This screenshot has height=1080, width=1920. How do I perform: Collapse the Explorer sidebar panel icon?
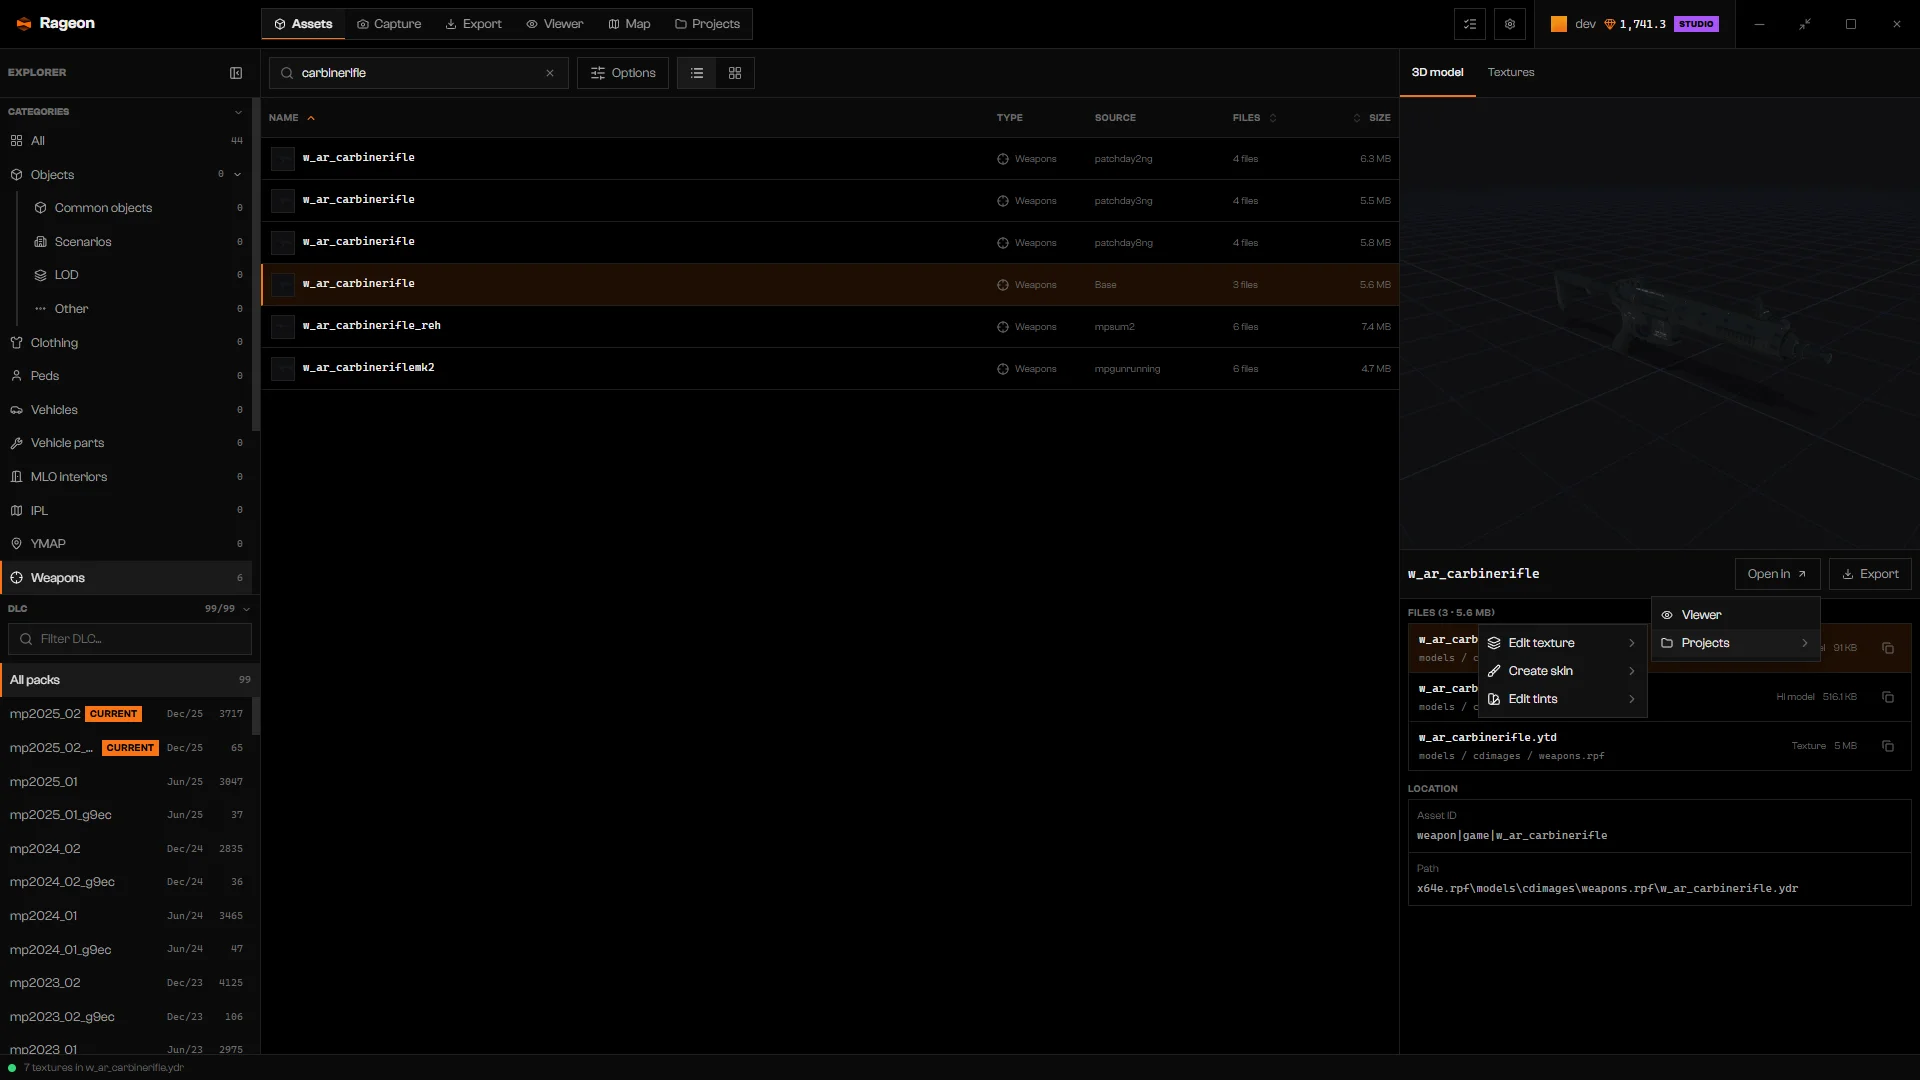(x=236, y=73)
